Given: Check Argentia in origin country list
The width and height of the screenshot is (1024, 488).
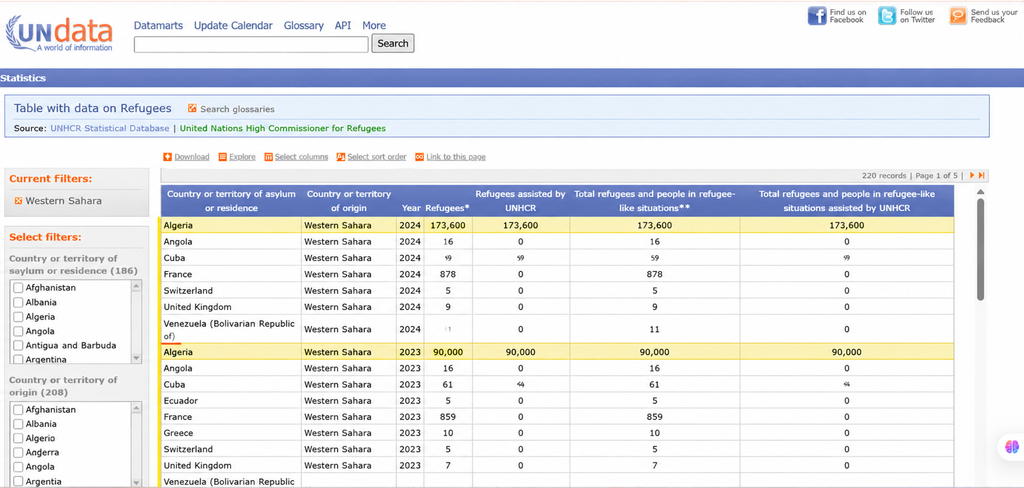Looking at the screenshot, I should pos(18,481).
